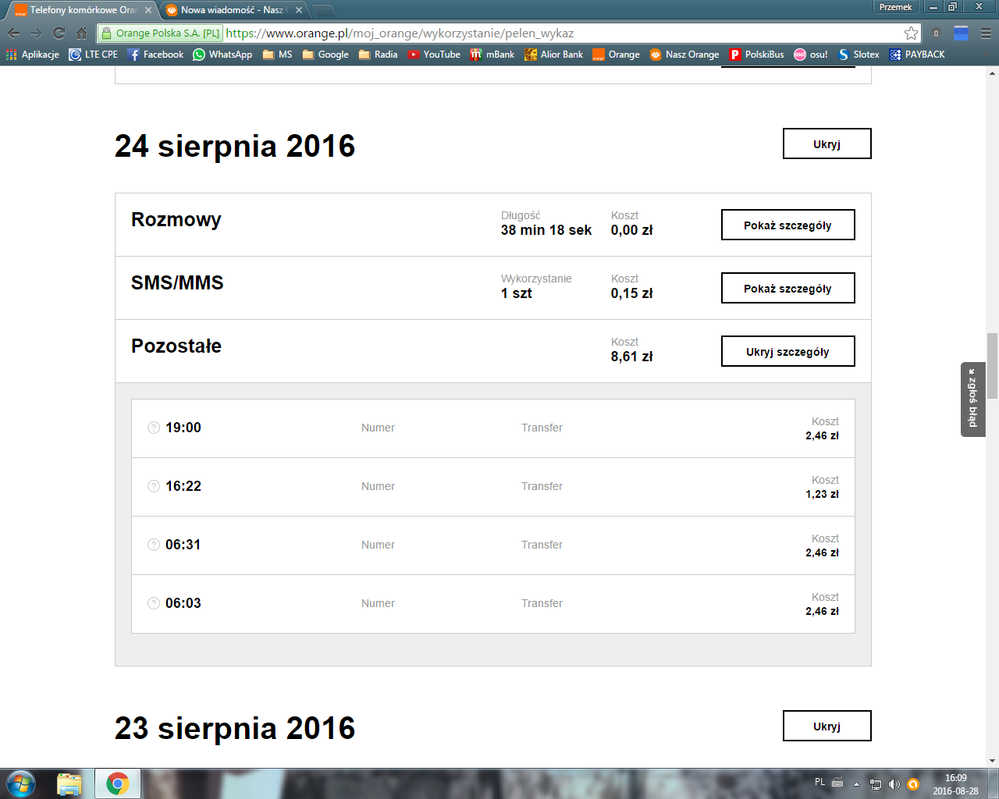Open the Orange bookmark
This screenshot has width=999, height=799.
(x=616, y=55)
